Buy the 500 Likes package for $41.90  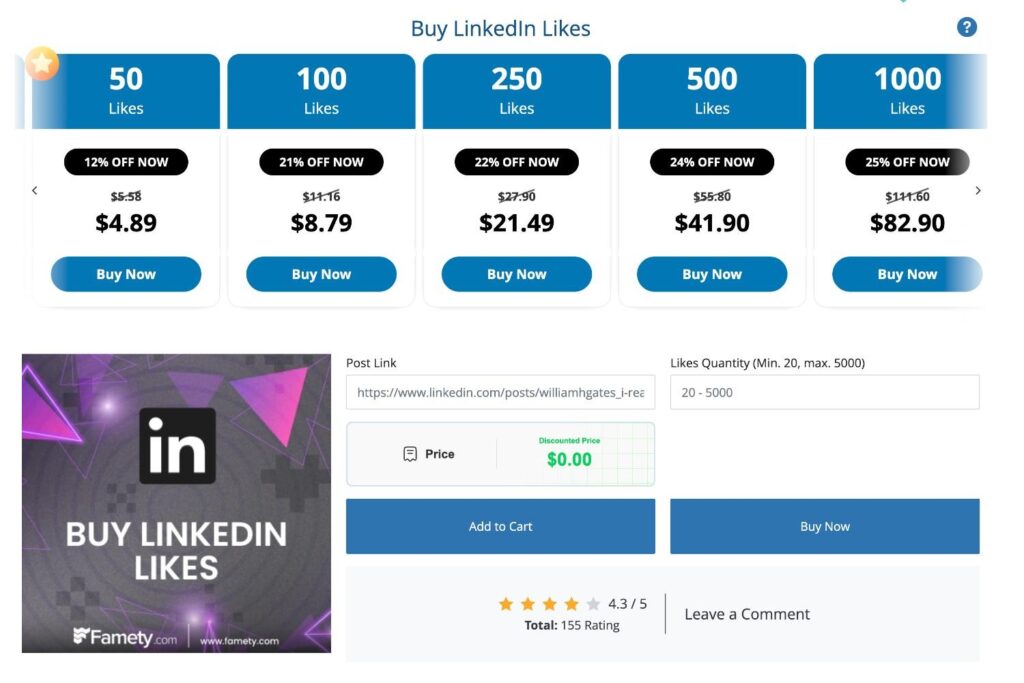[712, 274]
